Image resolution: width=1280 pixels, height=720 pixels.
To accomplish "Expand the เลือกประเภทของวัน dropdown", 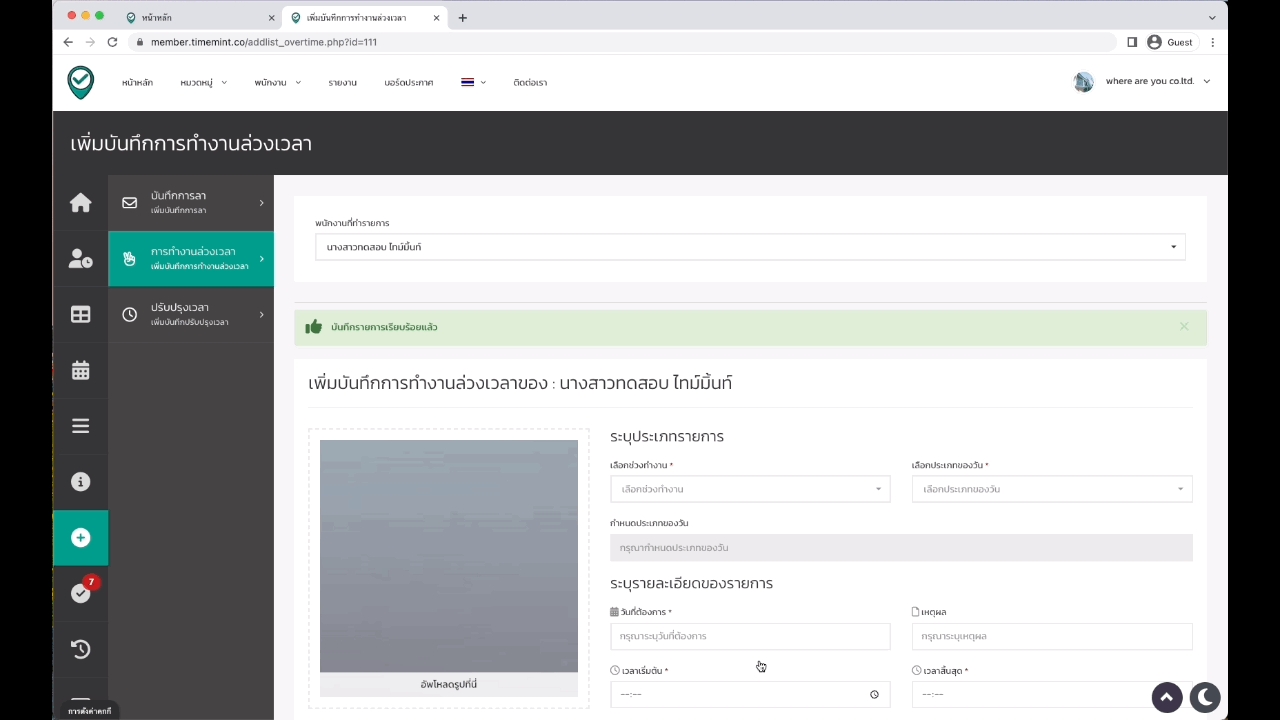I will (1051, 489).
